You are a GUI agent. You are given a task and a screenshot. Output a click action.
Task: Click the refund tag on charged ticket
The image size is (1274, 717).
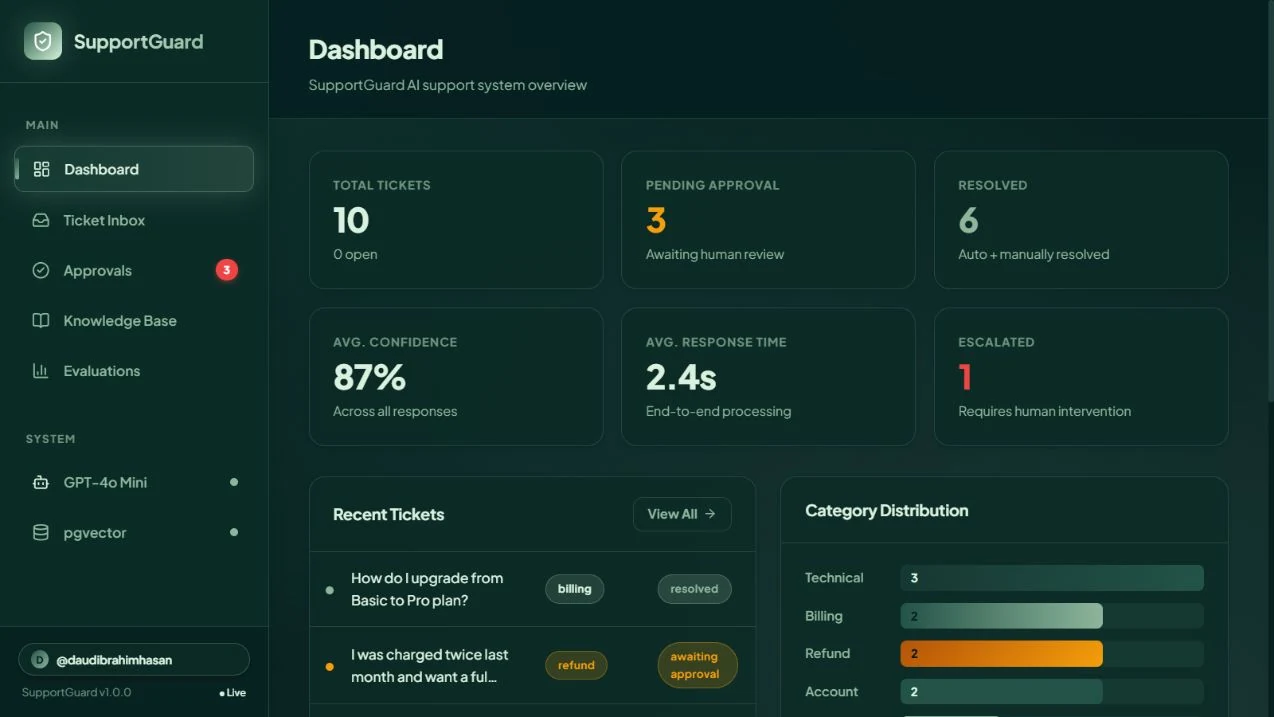point(576,665)
